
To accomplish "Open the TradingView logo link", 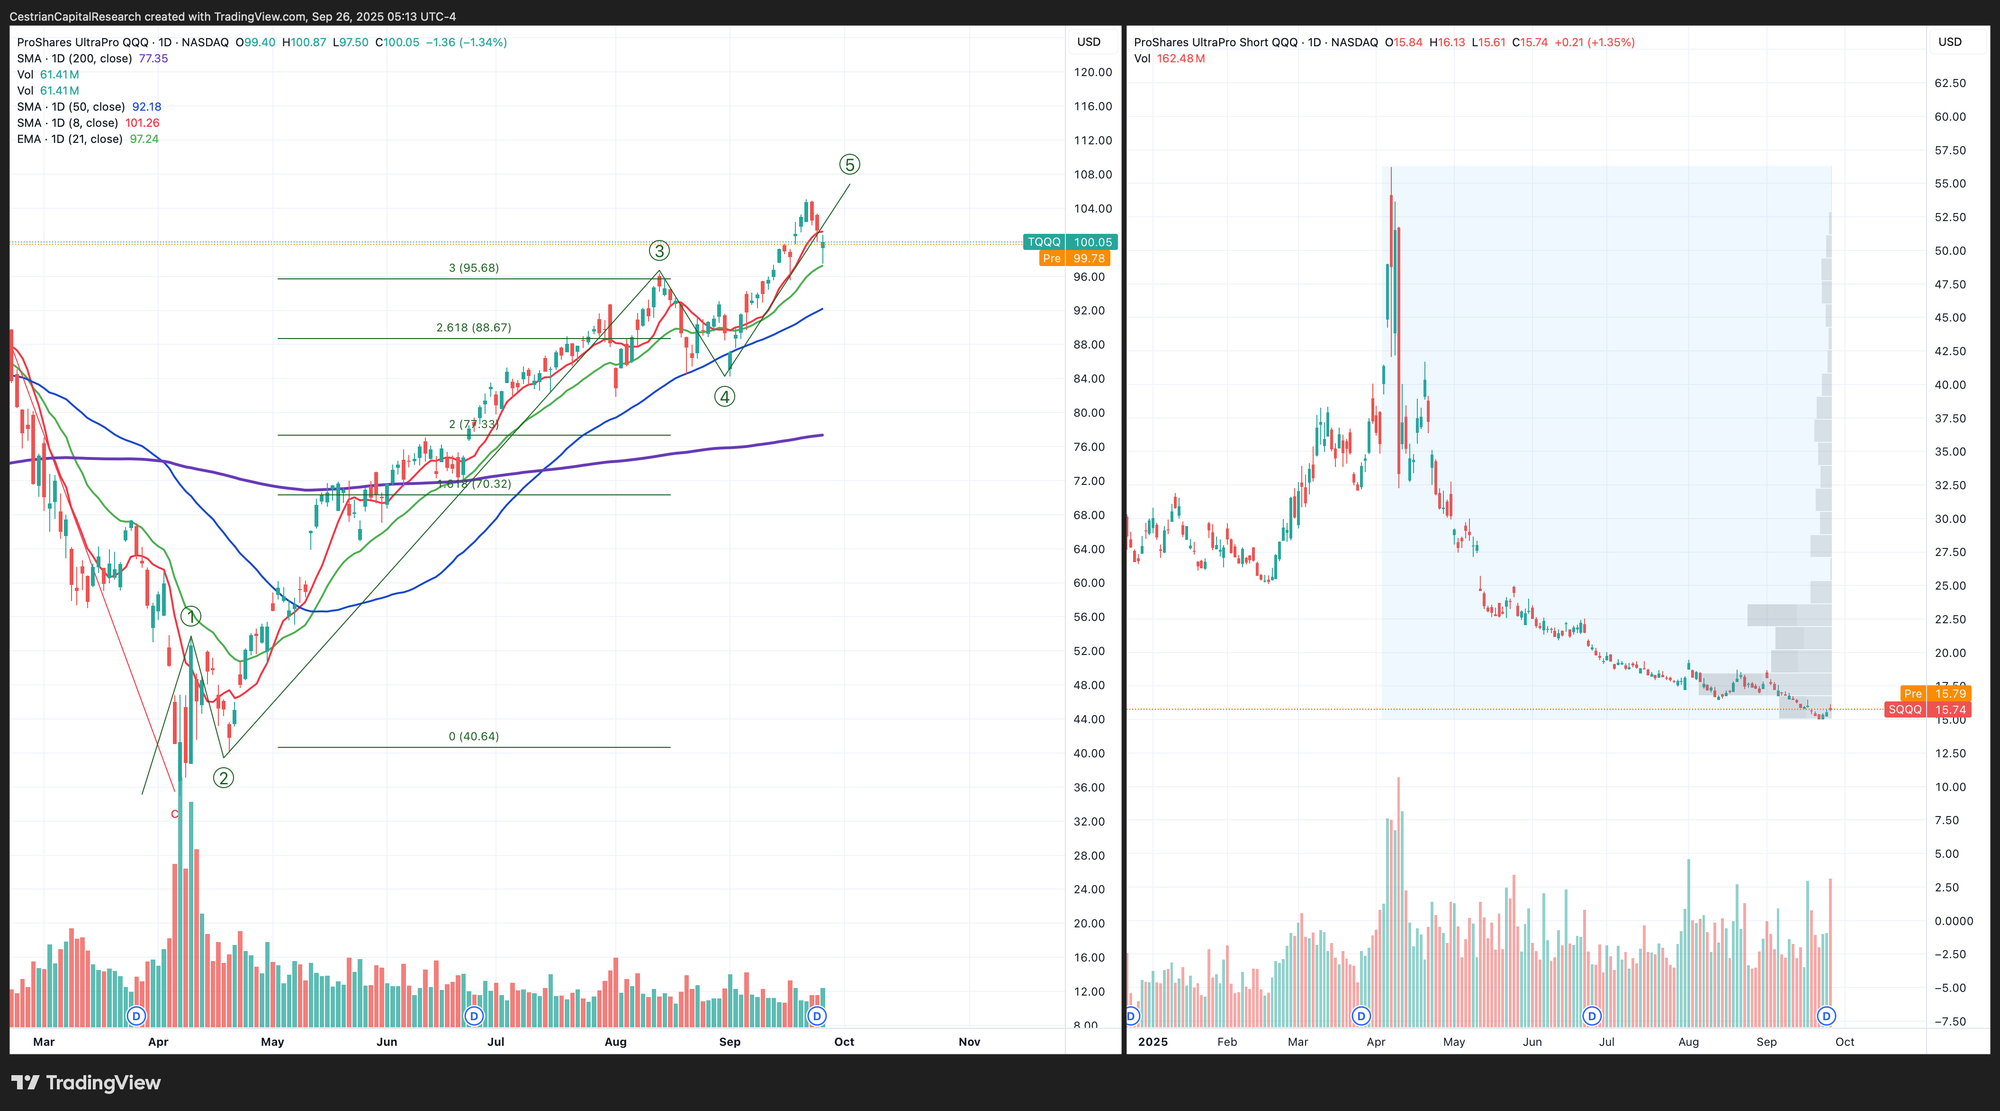I will coord(86,1083).
